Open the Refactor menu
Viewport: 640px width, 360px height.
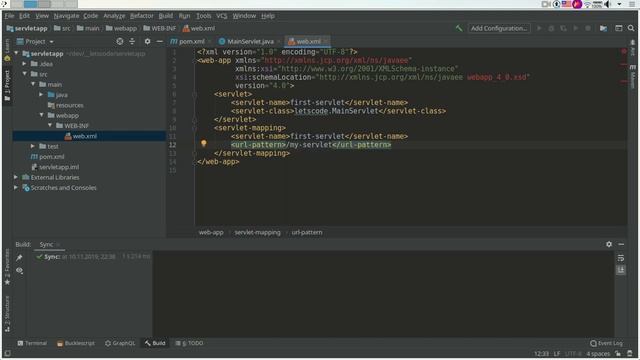click(142, 16)
